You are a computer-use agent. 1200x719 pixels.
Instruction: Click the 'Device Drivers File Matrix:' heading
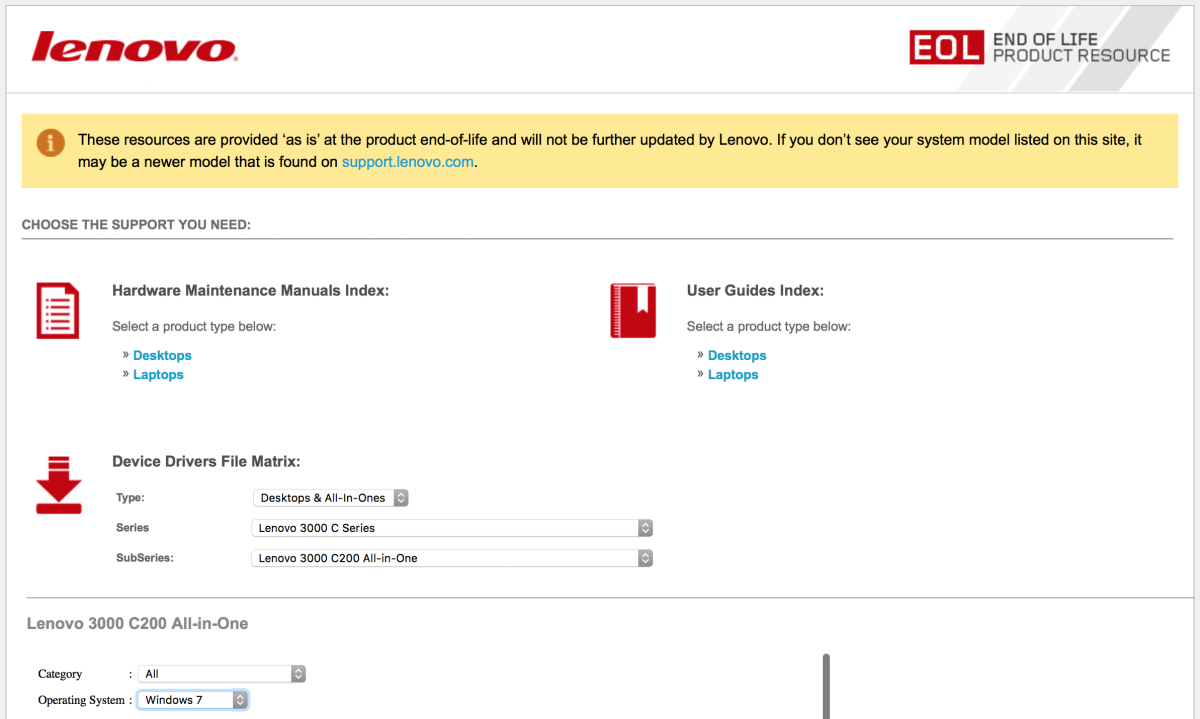click(207, 462)
